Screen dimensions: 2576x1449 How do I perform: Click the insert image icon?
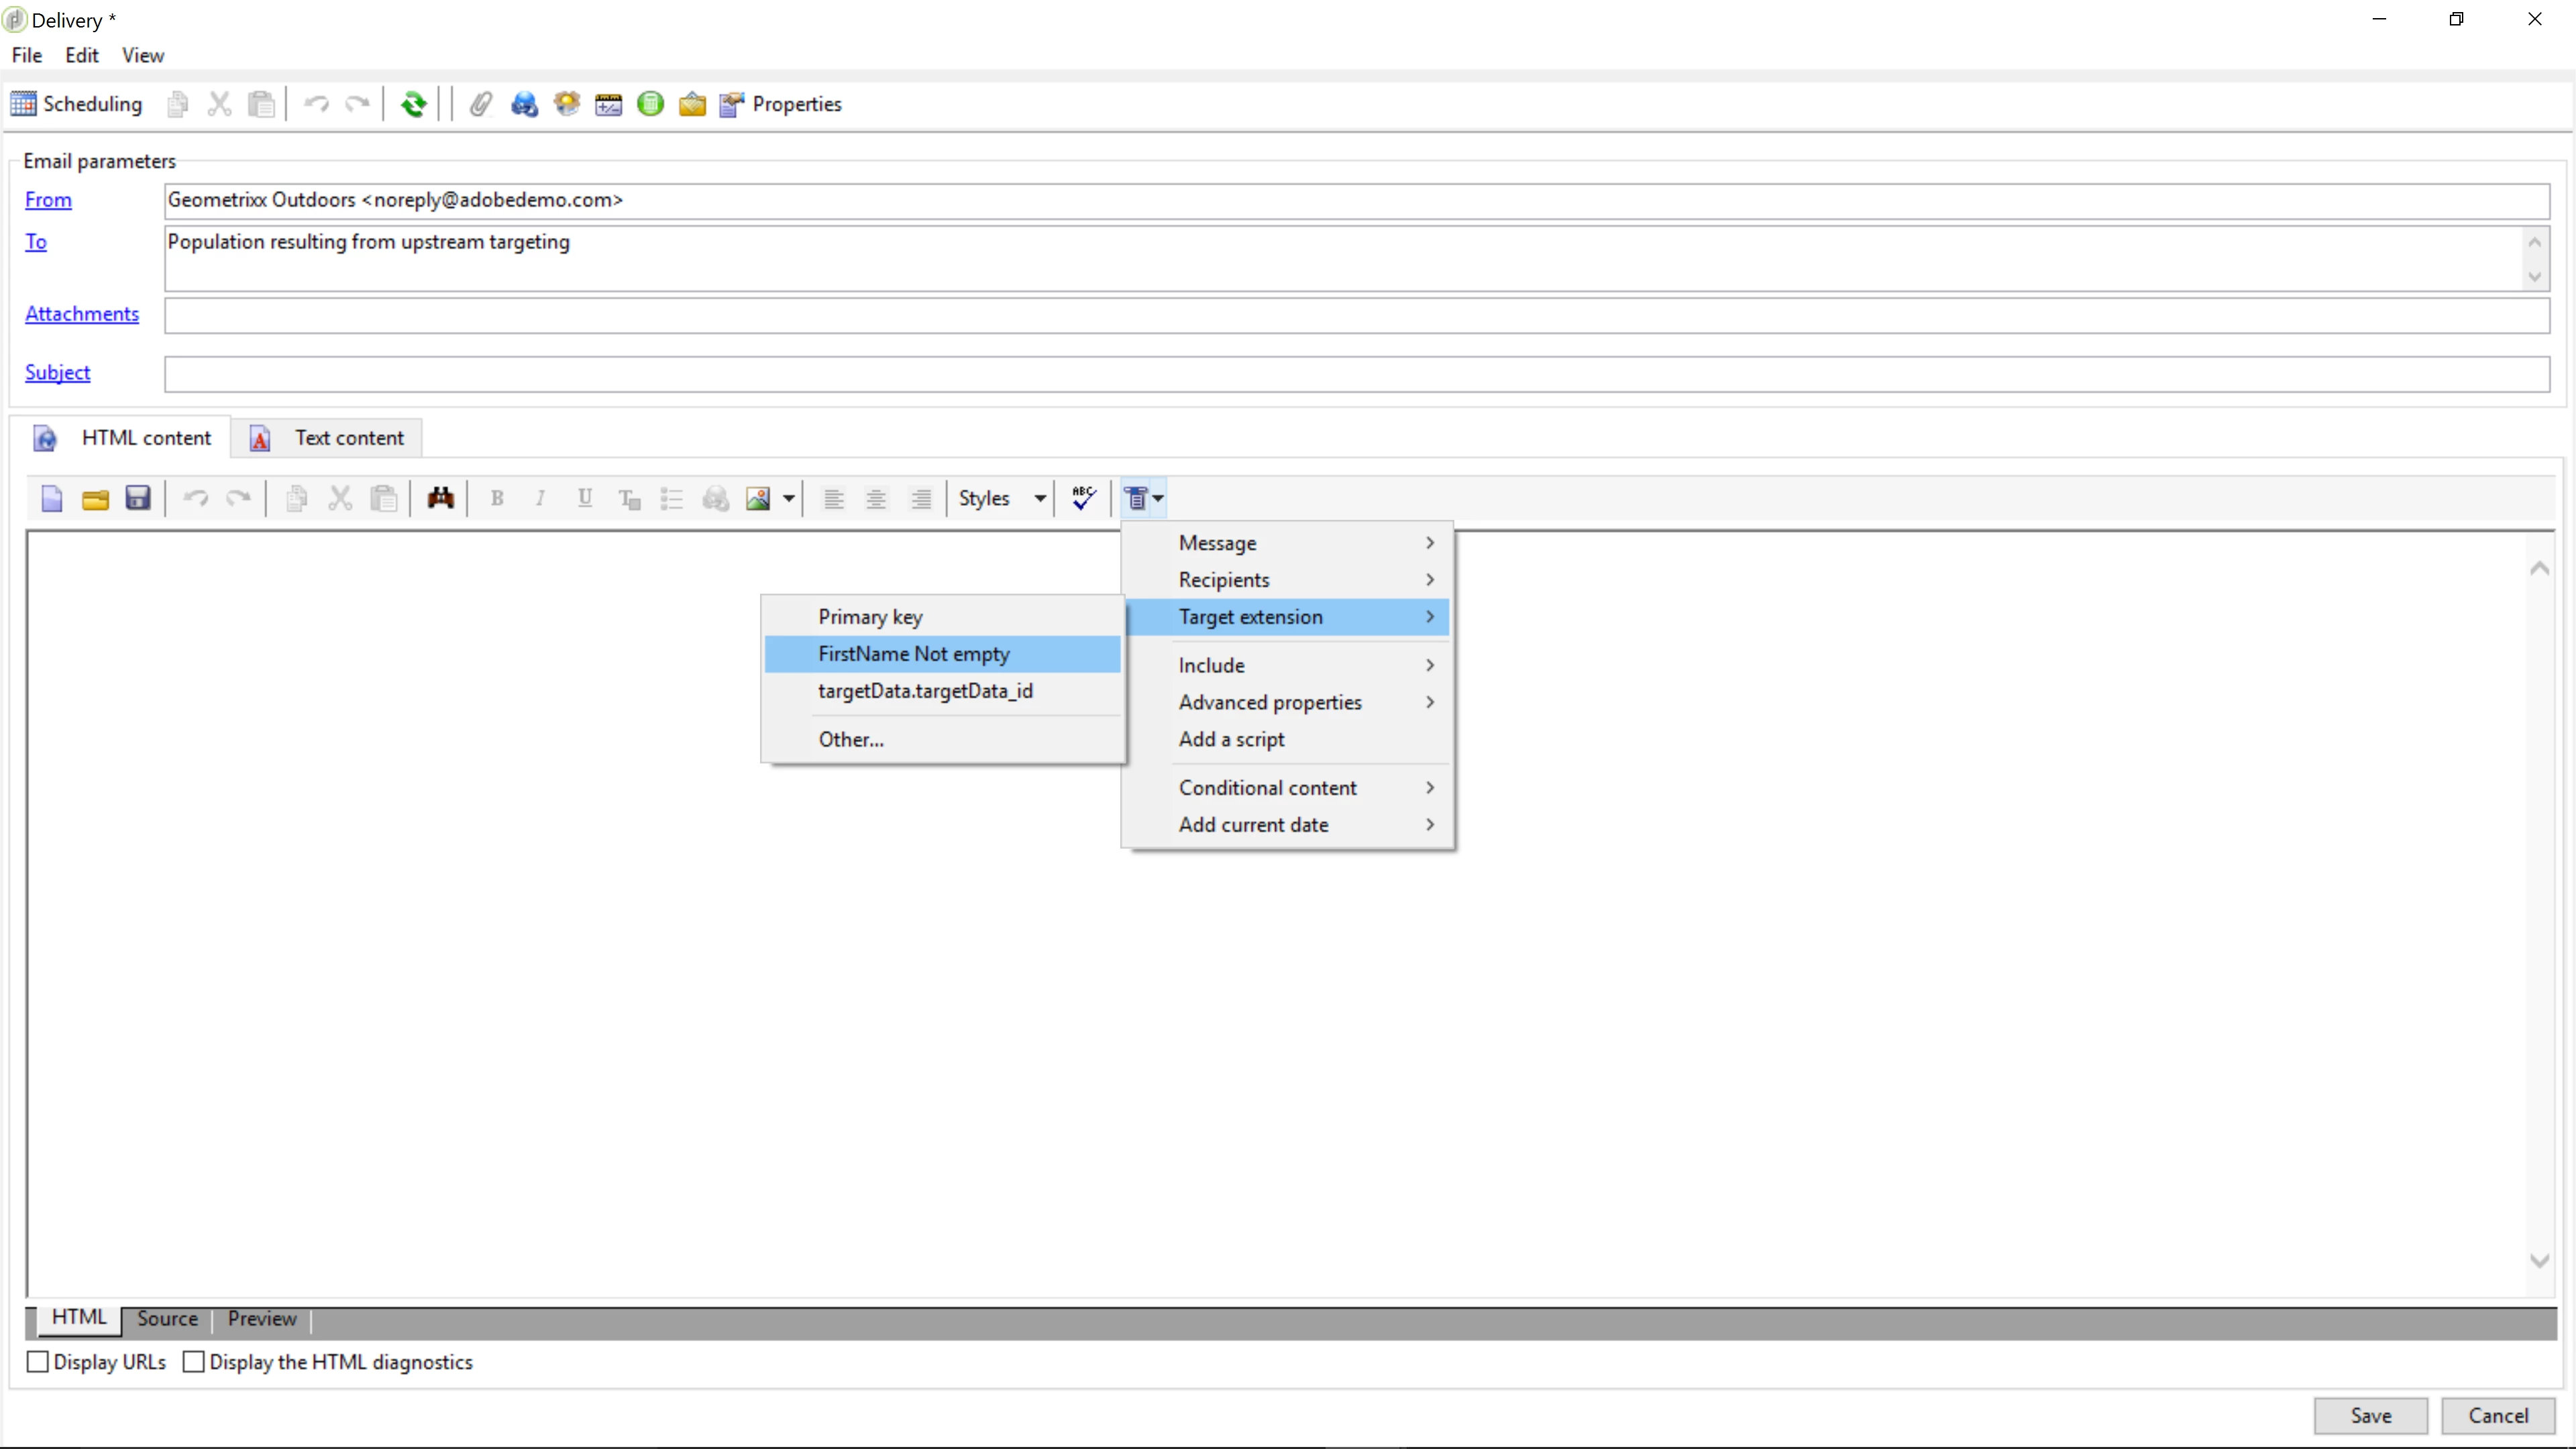click(x=758, y=498)
